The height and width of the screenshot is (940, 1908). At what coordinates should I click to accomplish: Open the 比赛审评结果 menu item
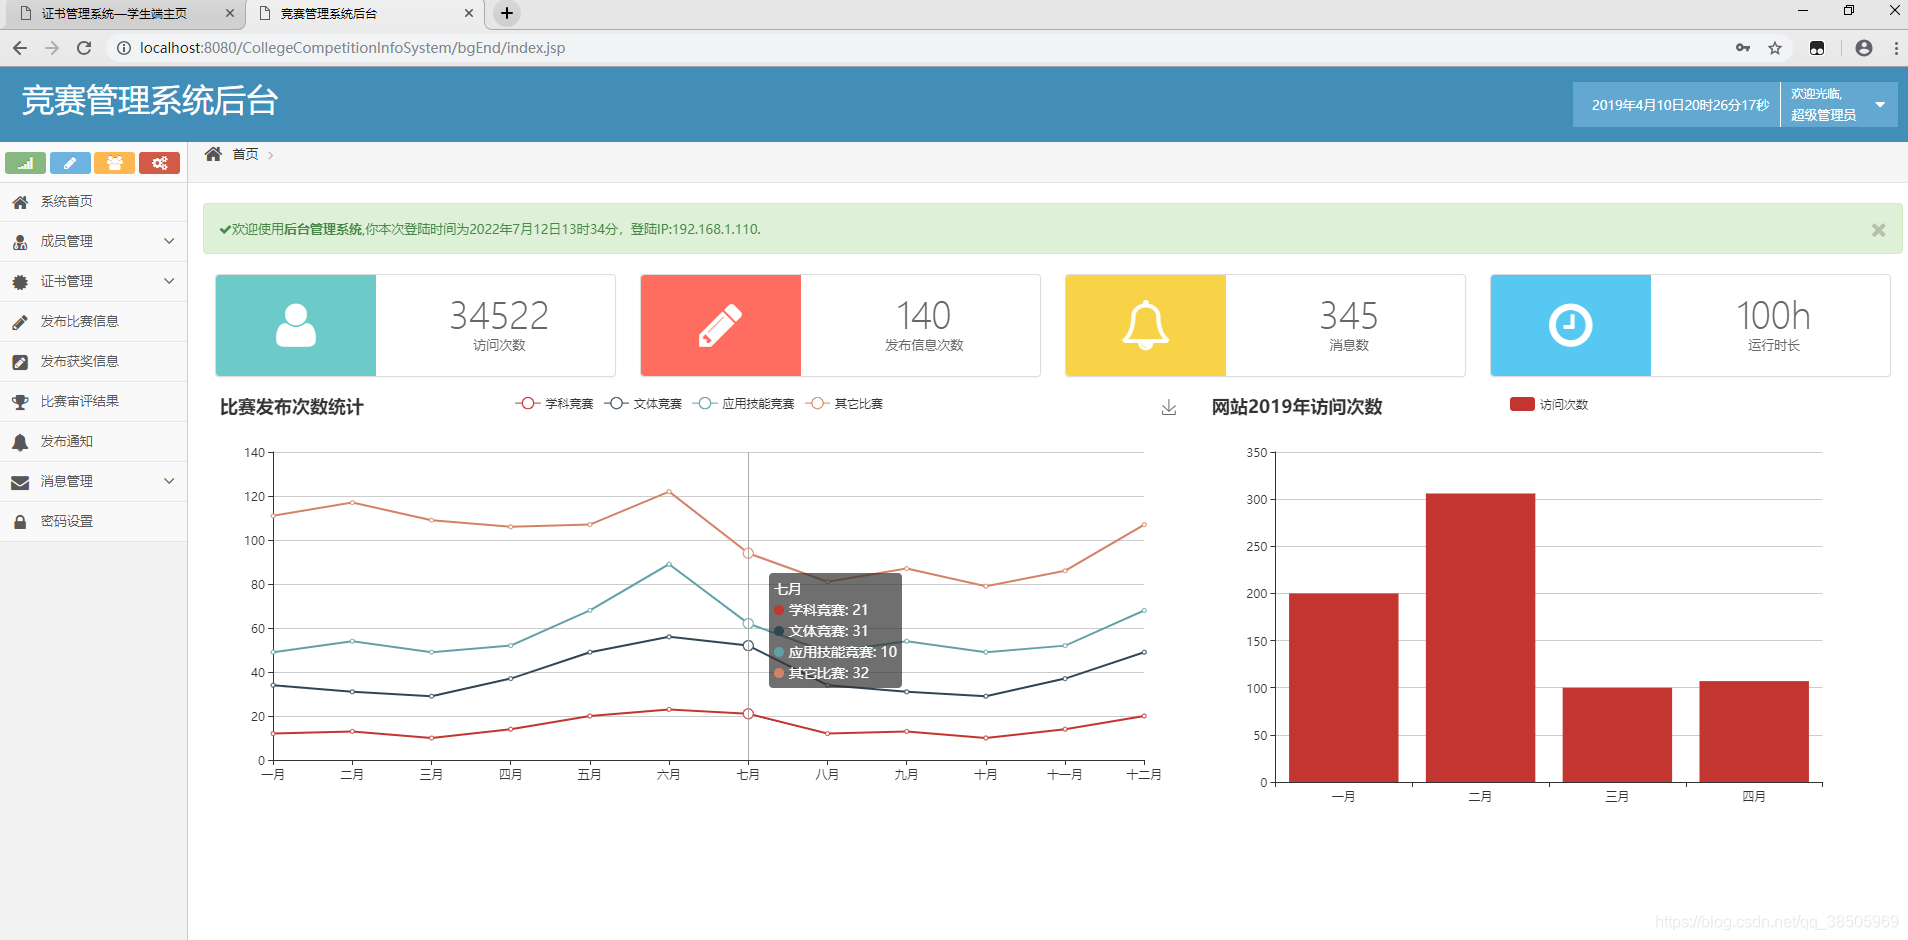point(93,402)
